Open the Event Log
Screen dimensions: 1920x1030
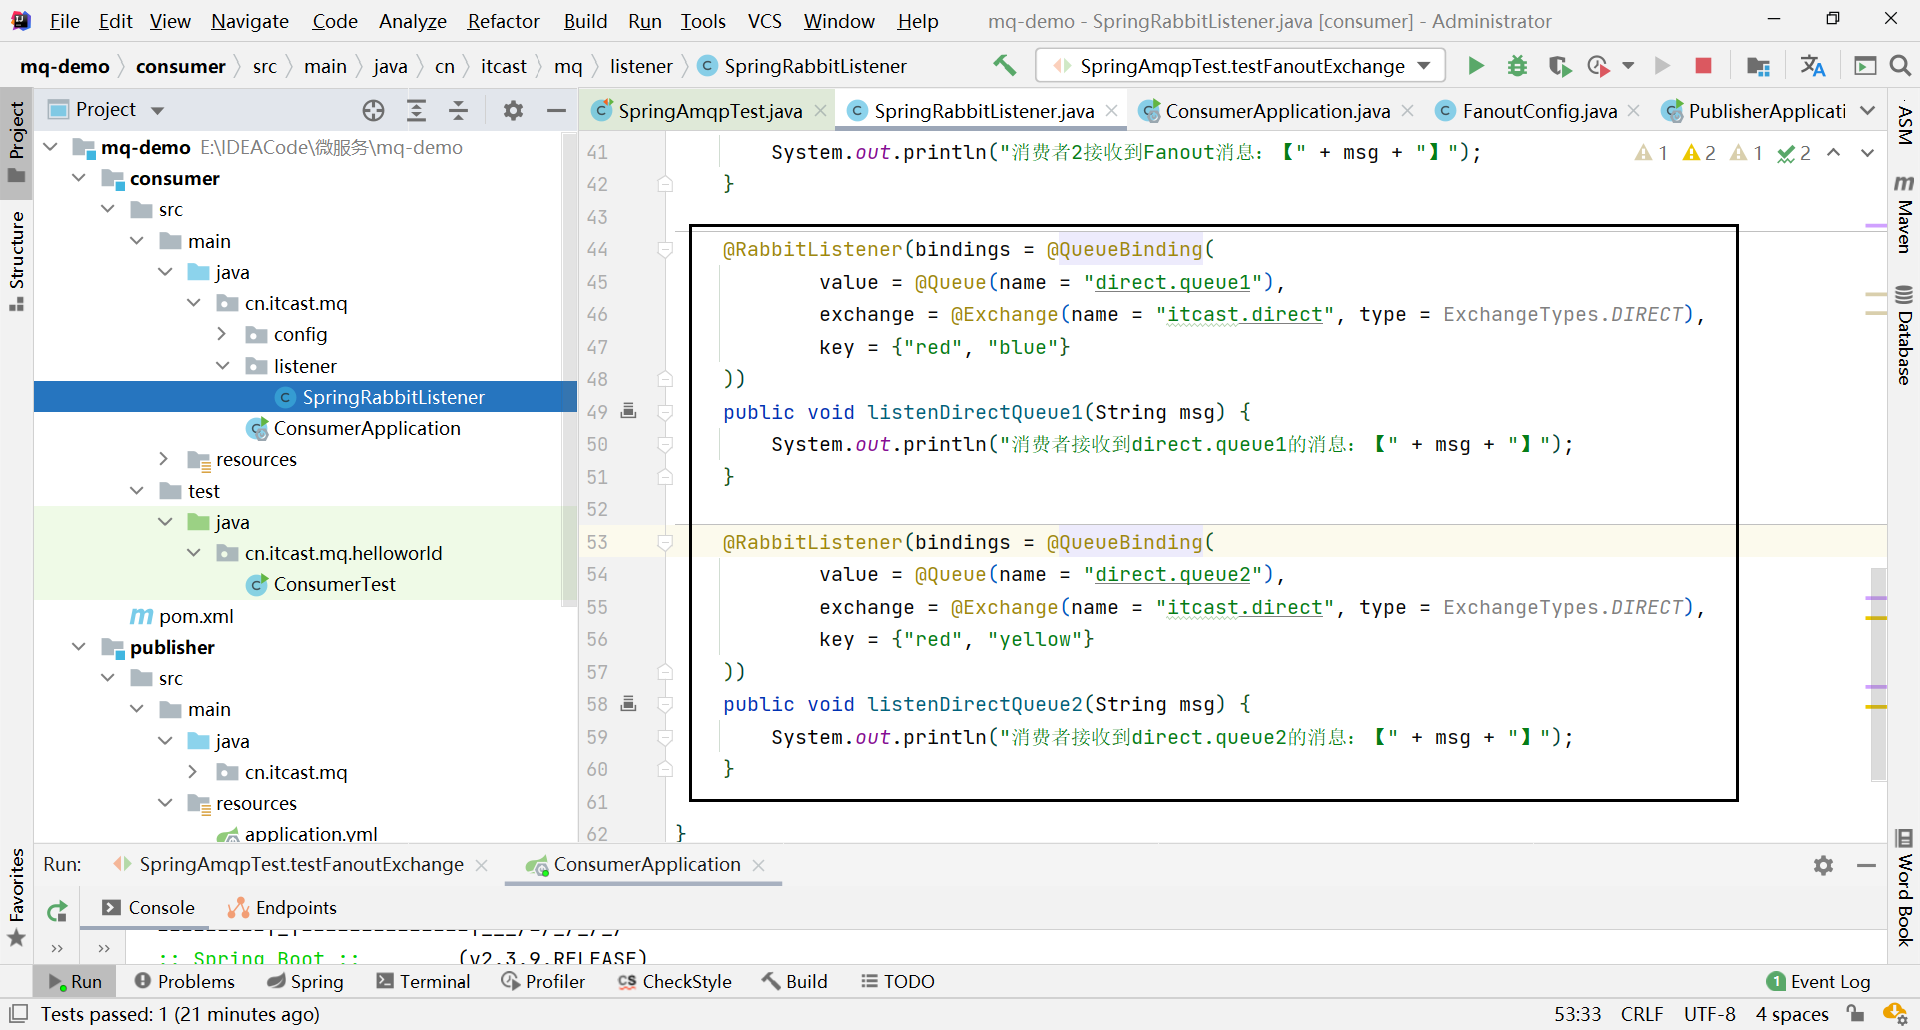[x=1819, y=982]
